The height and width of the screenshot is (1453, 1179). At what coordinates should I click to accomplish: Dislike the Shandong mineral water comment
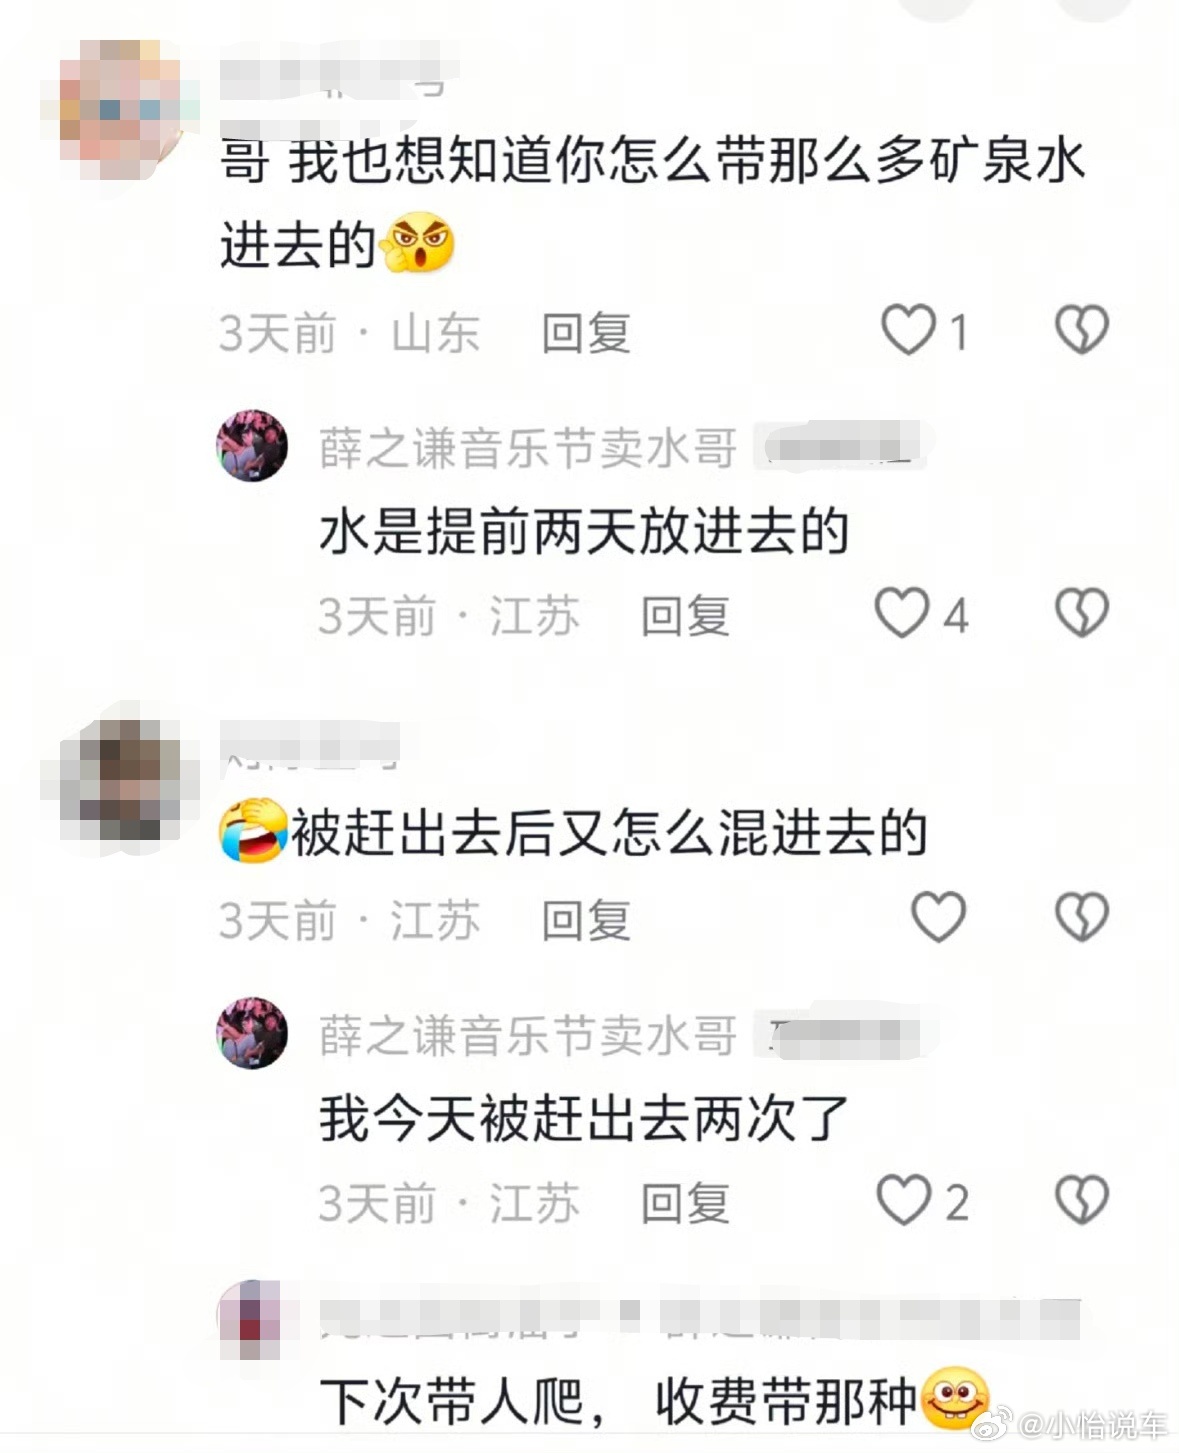1082,330
